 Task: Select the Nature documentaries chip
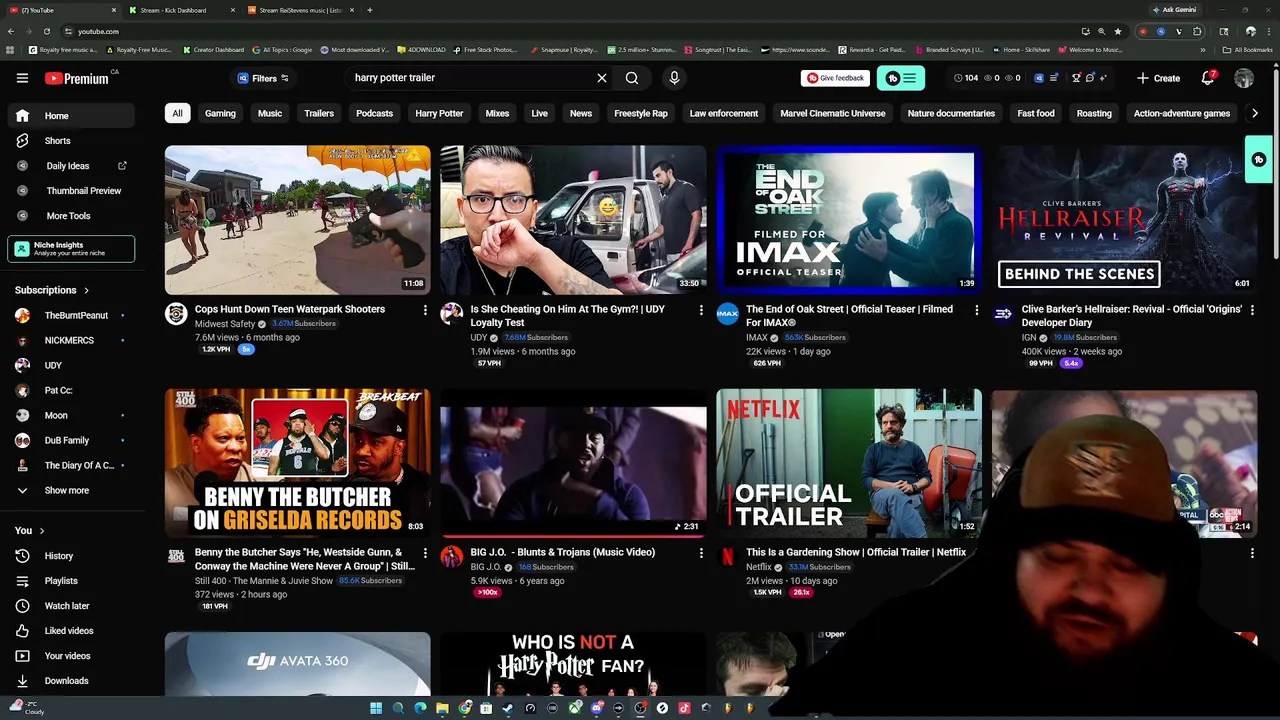(951, 113)
